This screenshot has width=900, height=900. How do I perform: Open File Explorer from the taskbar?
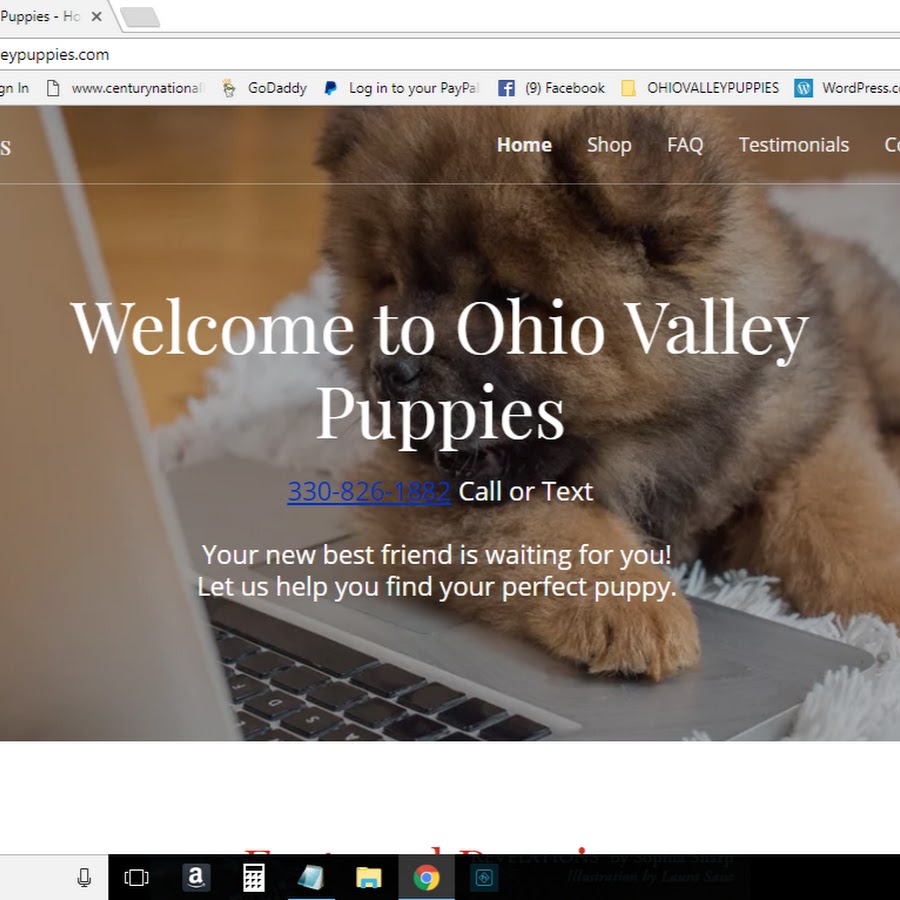pos(368,877)
